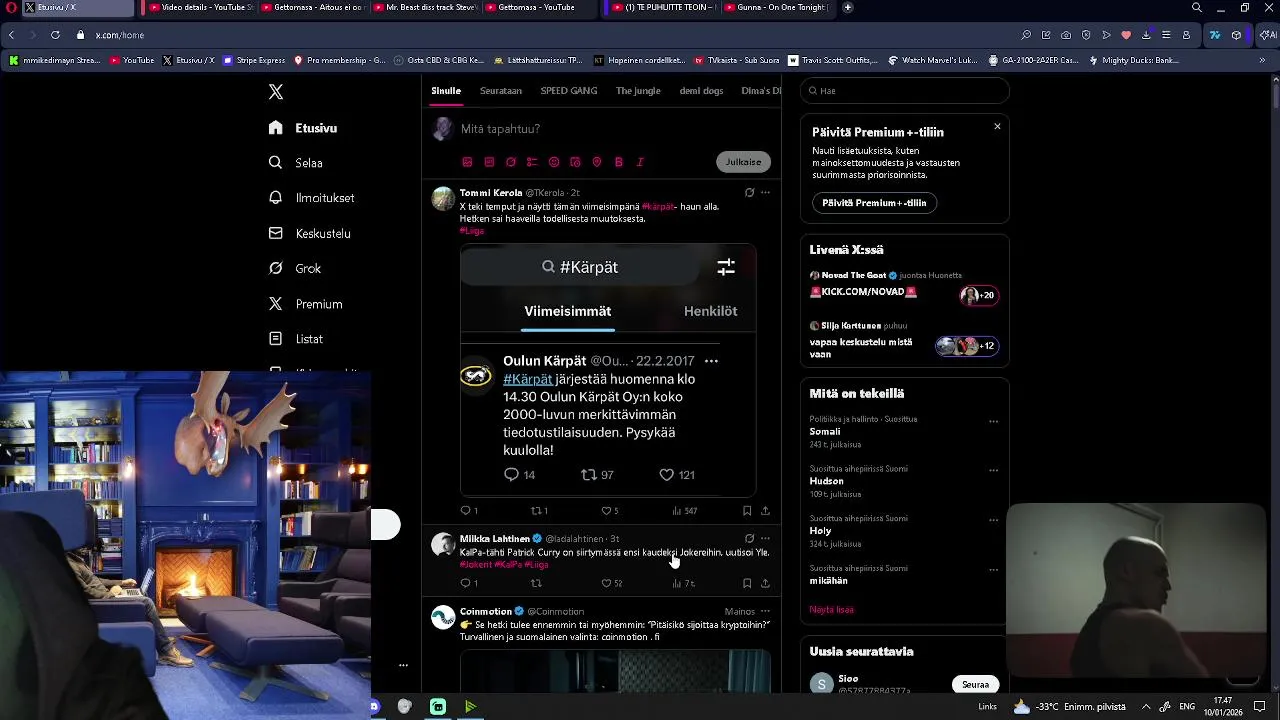The height and width of the screenshot is (720, 1280).
Task: Open mikähän trend options menu
Action: (993, 570)
